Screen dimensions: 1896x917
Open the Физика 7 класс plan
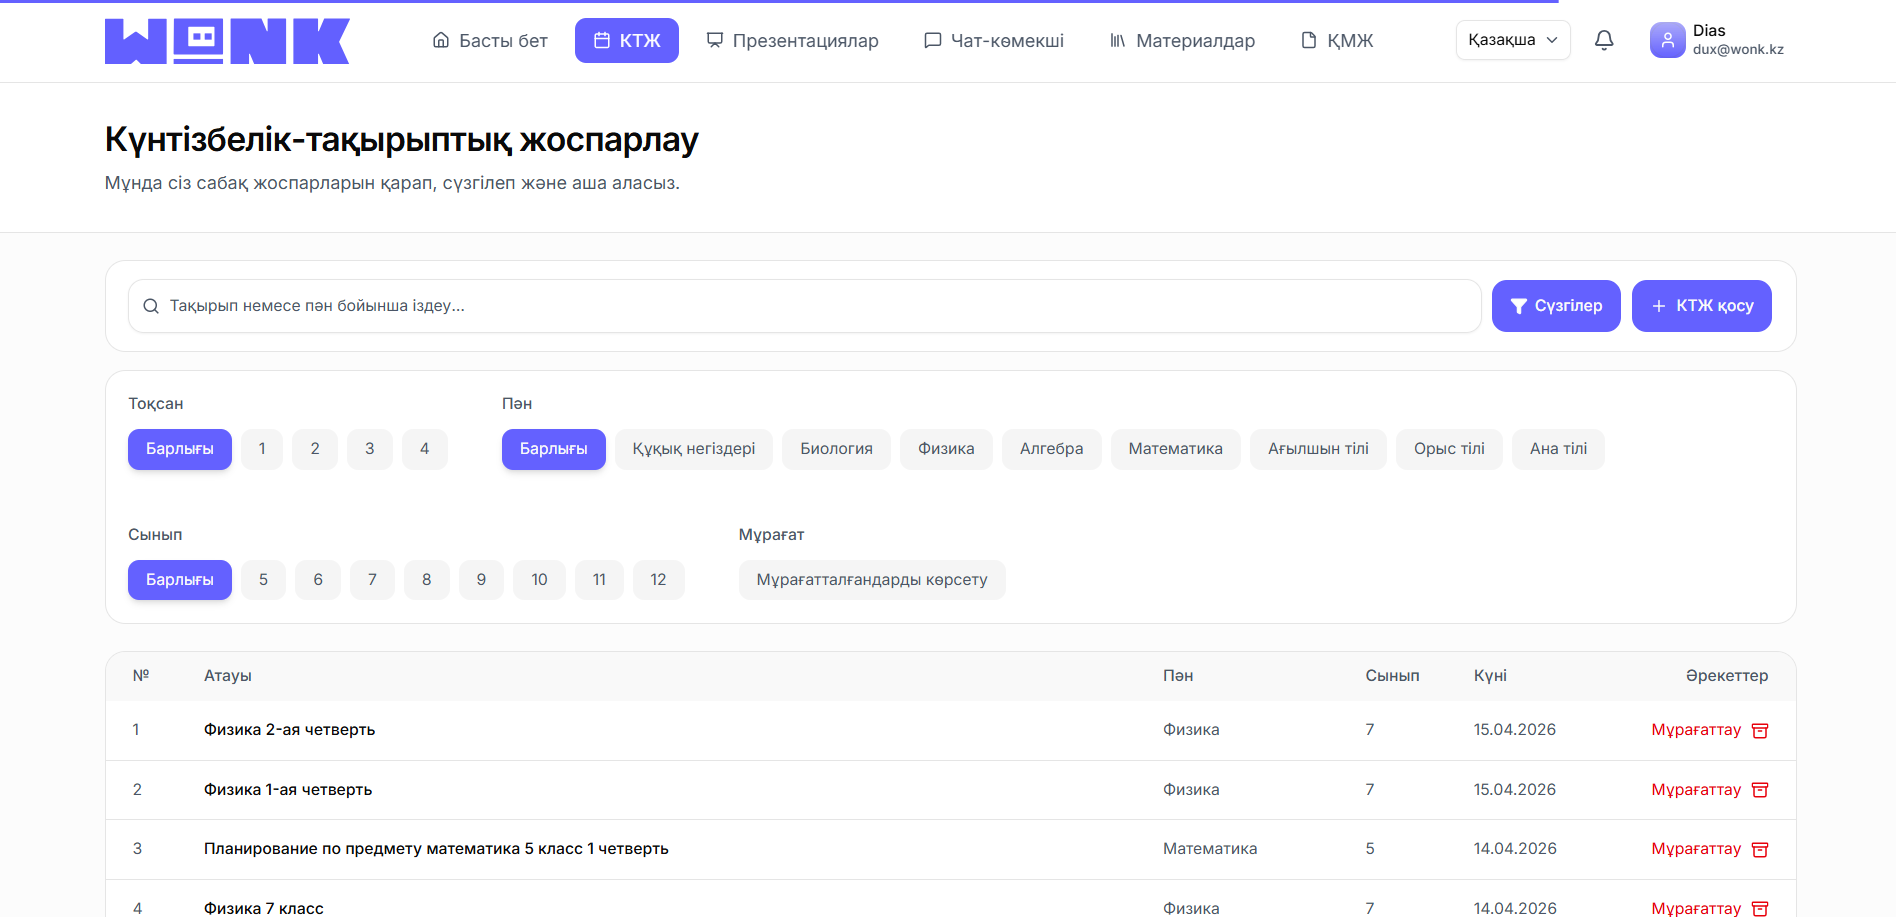[x=264, y=907]
